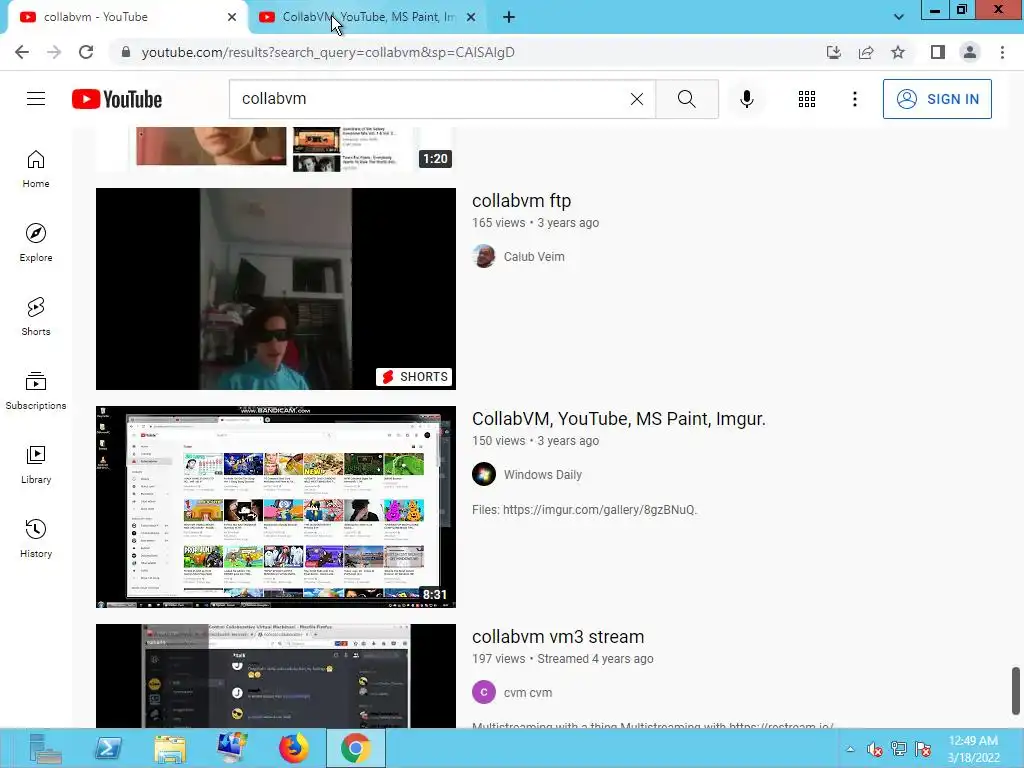Viewport: 1024px width, 768px height.
Task: Open the collabvm ftp video title
Action: [522, 200]
